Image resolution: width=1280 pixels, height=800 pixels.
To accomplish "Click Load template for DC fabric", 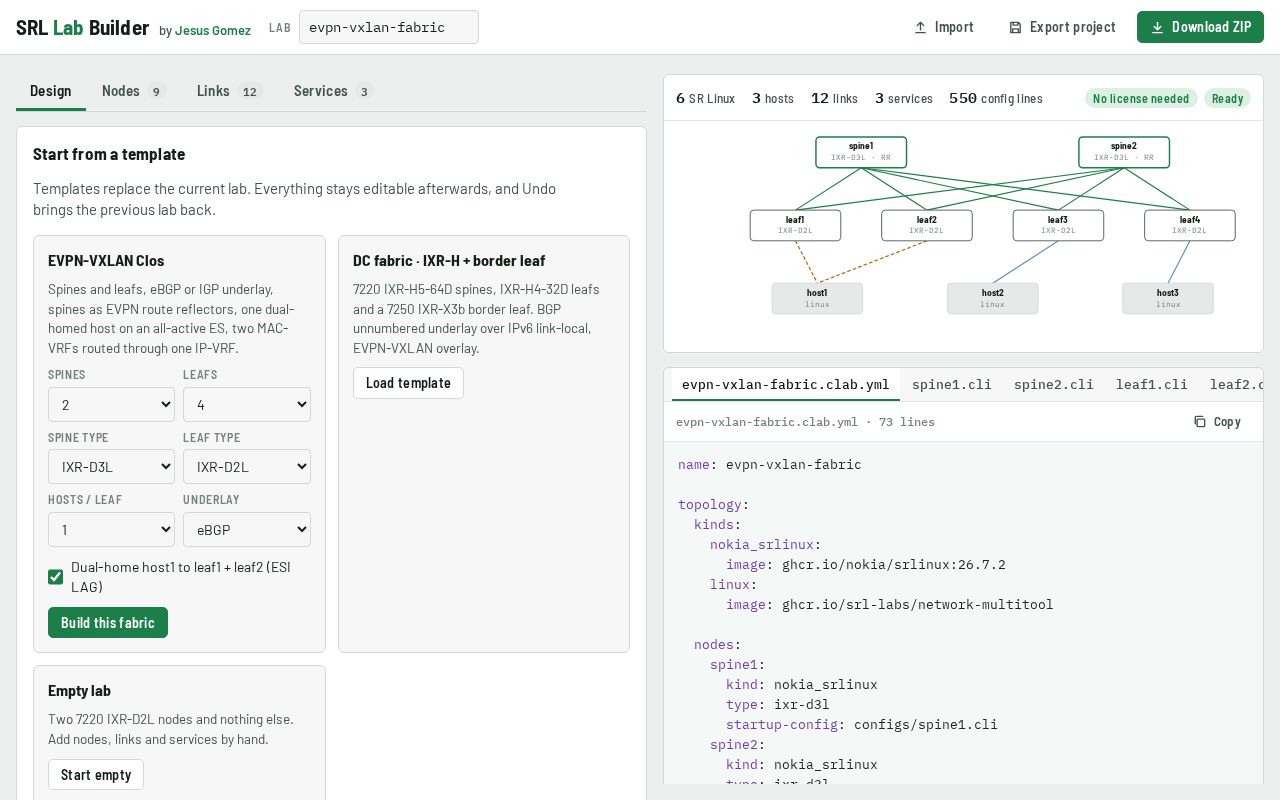I will [408, 383].
